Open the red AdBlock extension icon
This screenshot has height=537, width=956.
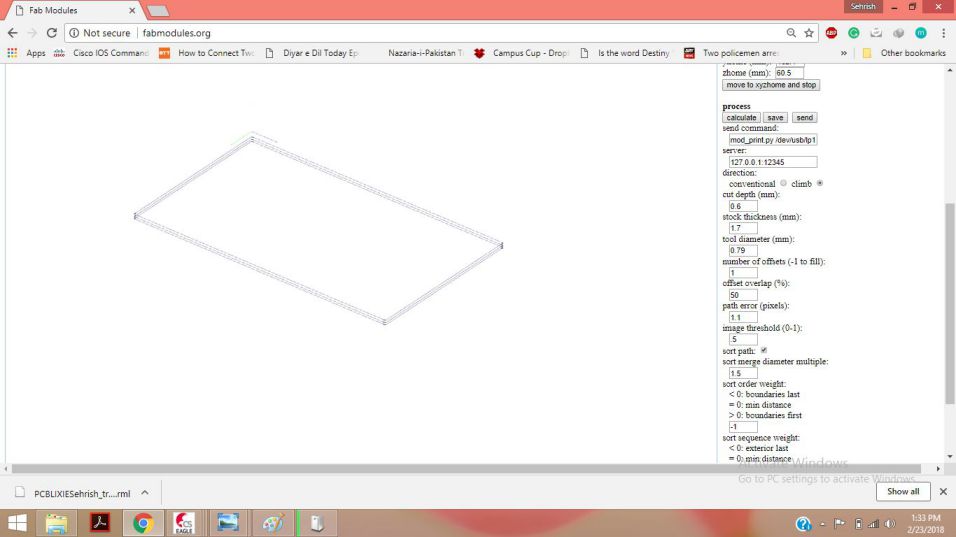[831, 33]
